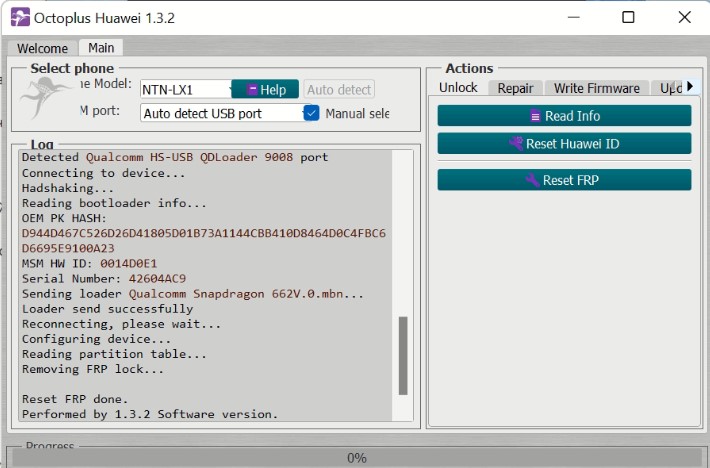Click the 'Serial Number: 42604AC9' log line

point(104,278)
